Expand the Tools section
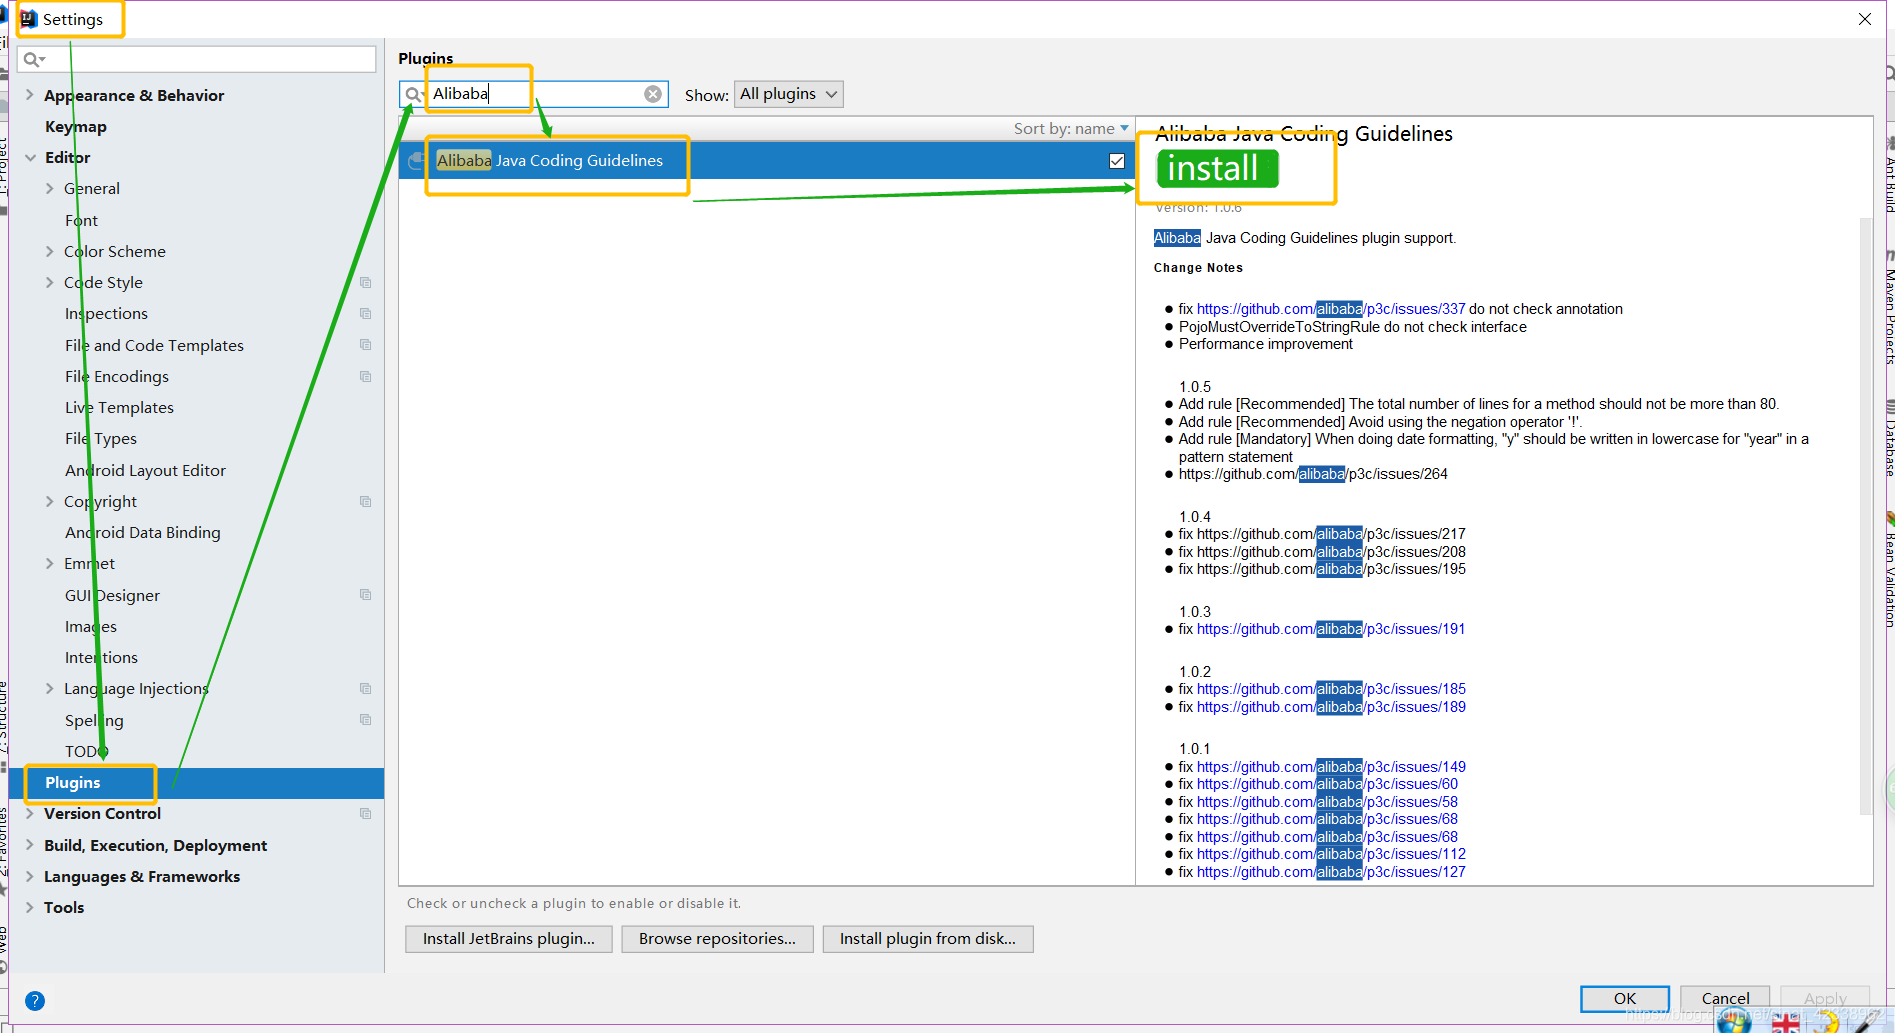 pyautogui.click(x=30, y=907)
